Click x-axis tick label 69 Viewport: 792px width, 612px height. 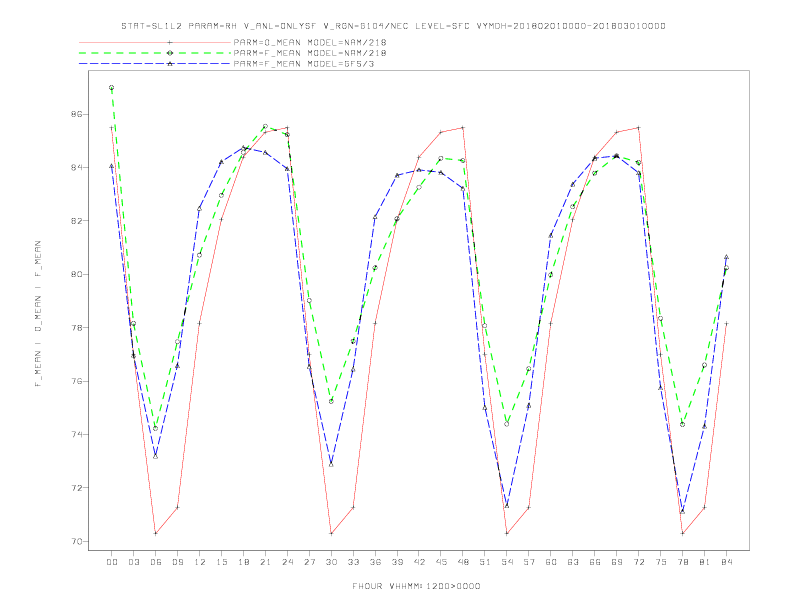(617, 562)
